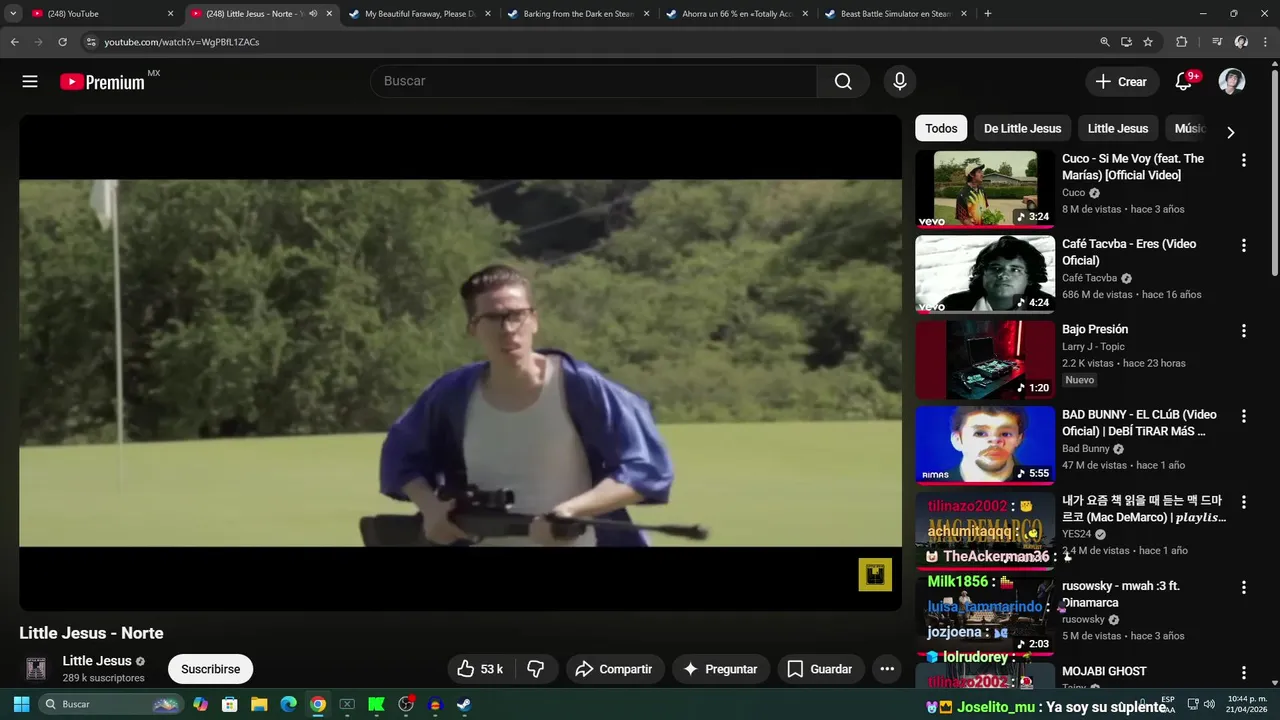This screenshot has height=720, width=1280.
Task: Open OBS Studio from the taskbar
Action: [406, 704]
